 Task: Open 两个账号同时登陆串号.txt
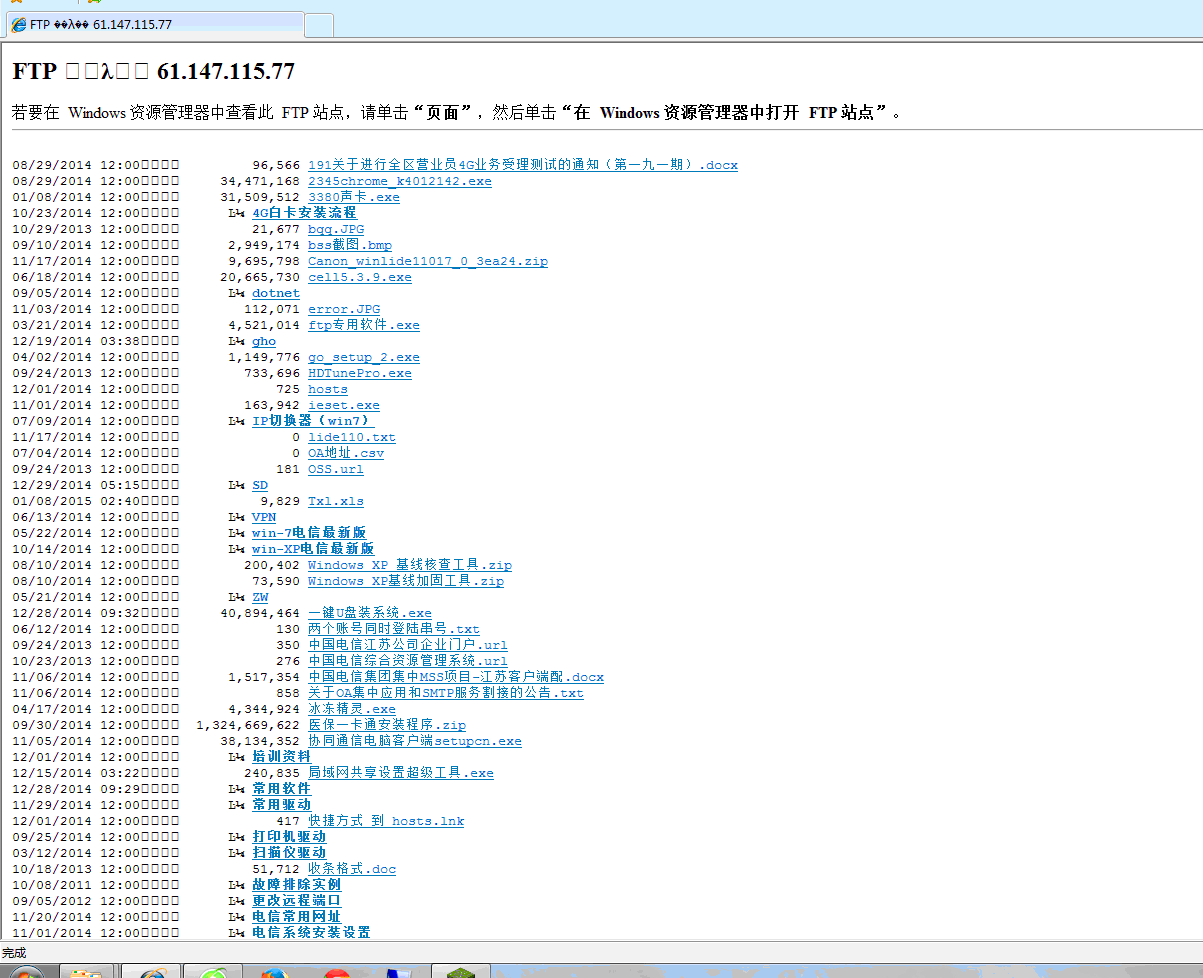pos(394,629)
